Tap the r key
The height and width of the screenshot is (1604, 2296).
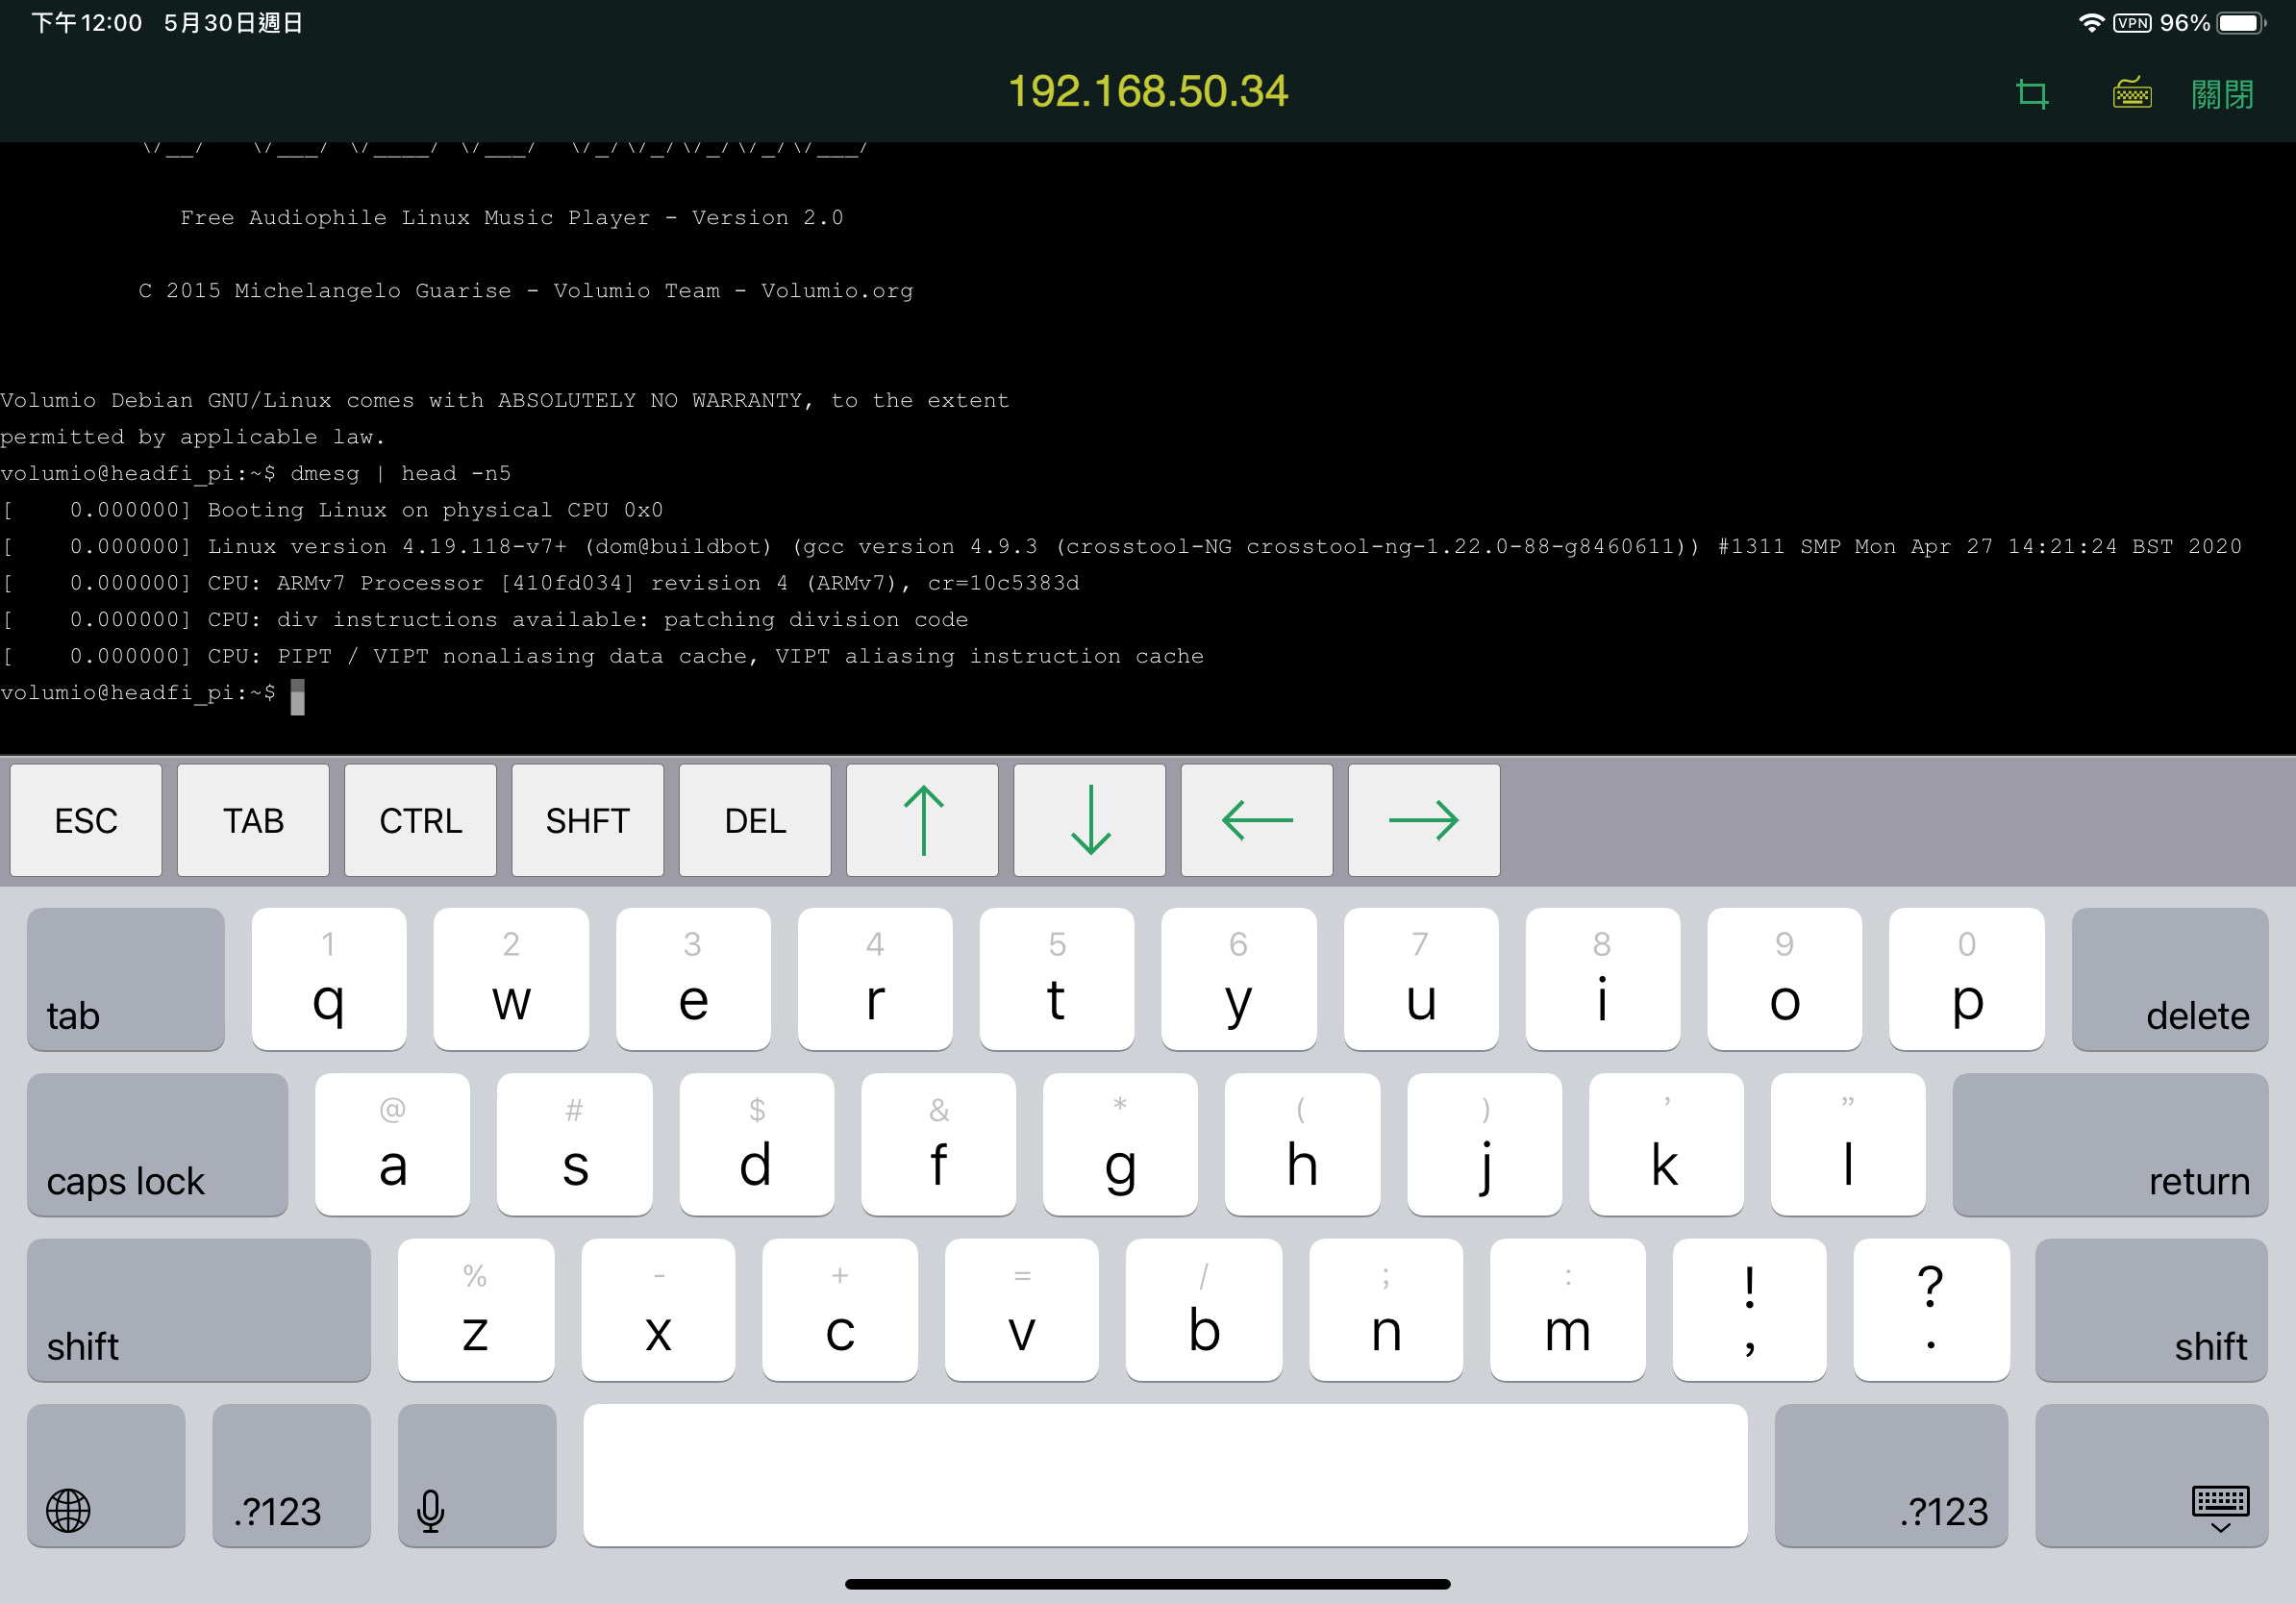(875, 979)
